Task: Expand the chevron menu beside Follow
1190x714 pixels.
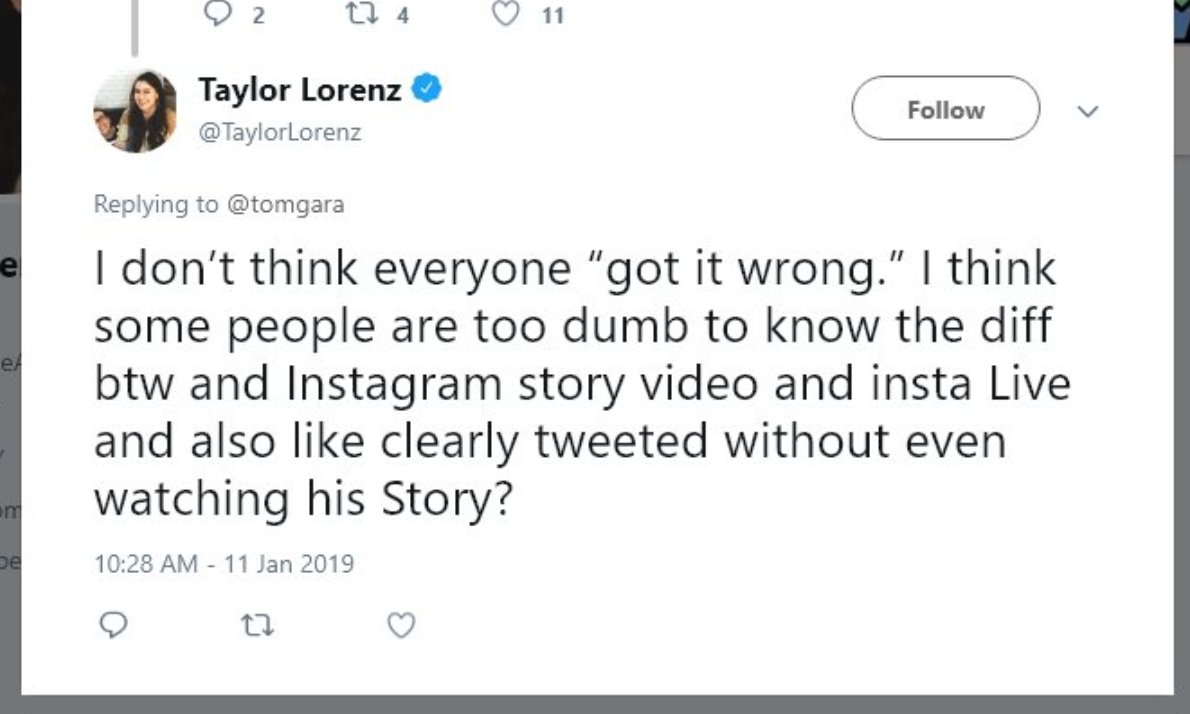Action: click(x=1089, y=111)
